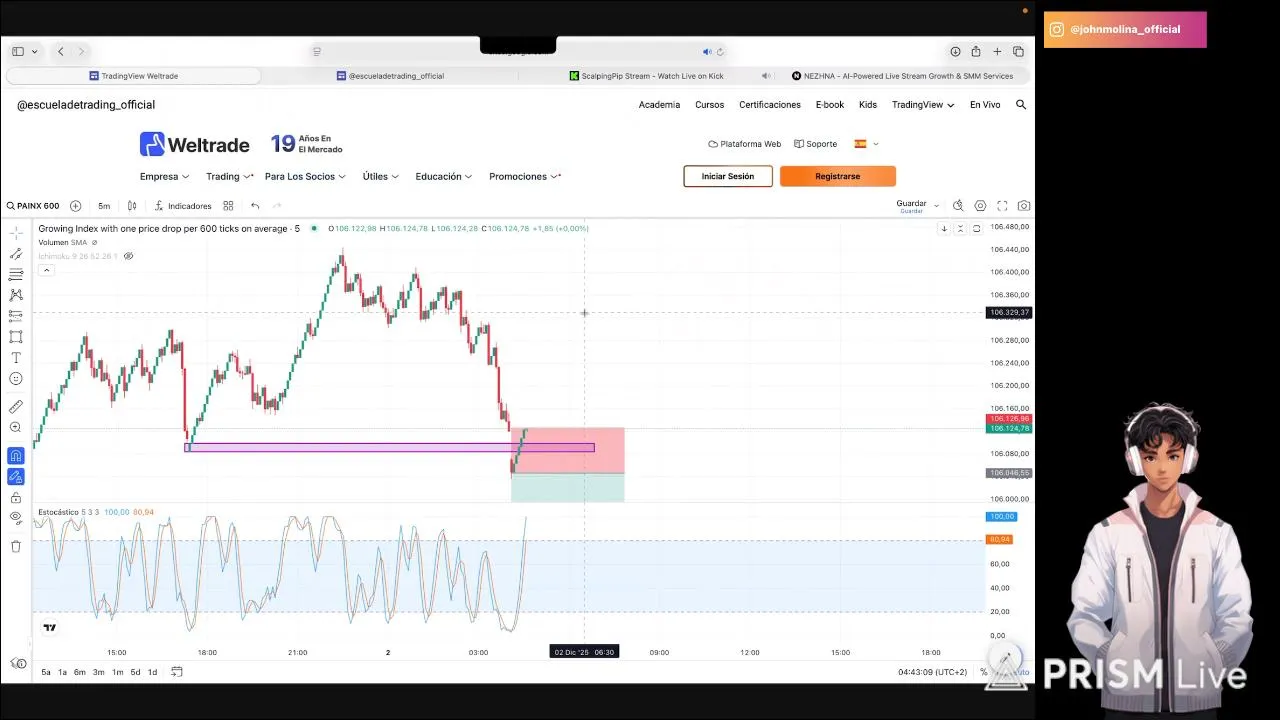The image size is (1280, 720).
Task: Select the trend line drawing tool
Action: (x=16, y=254)
